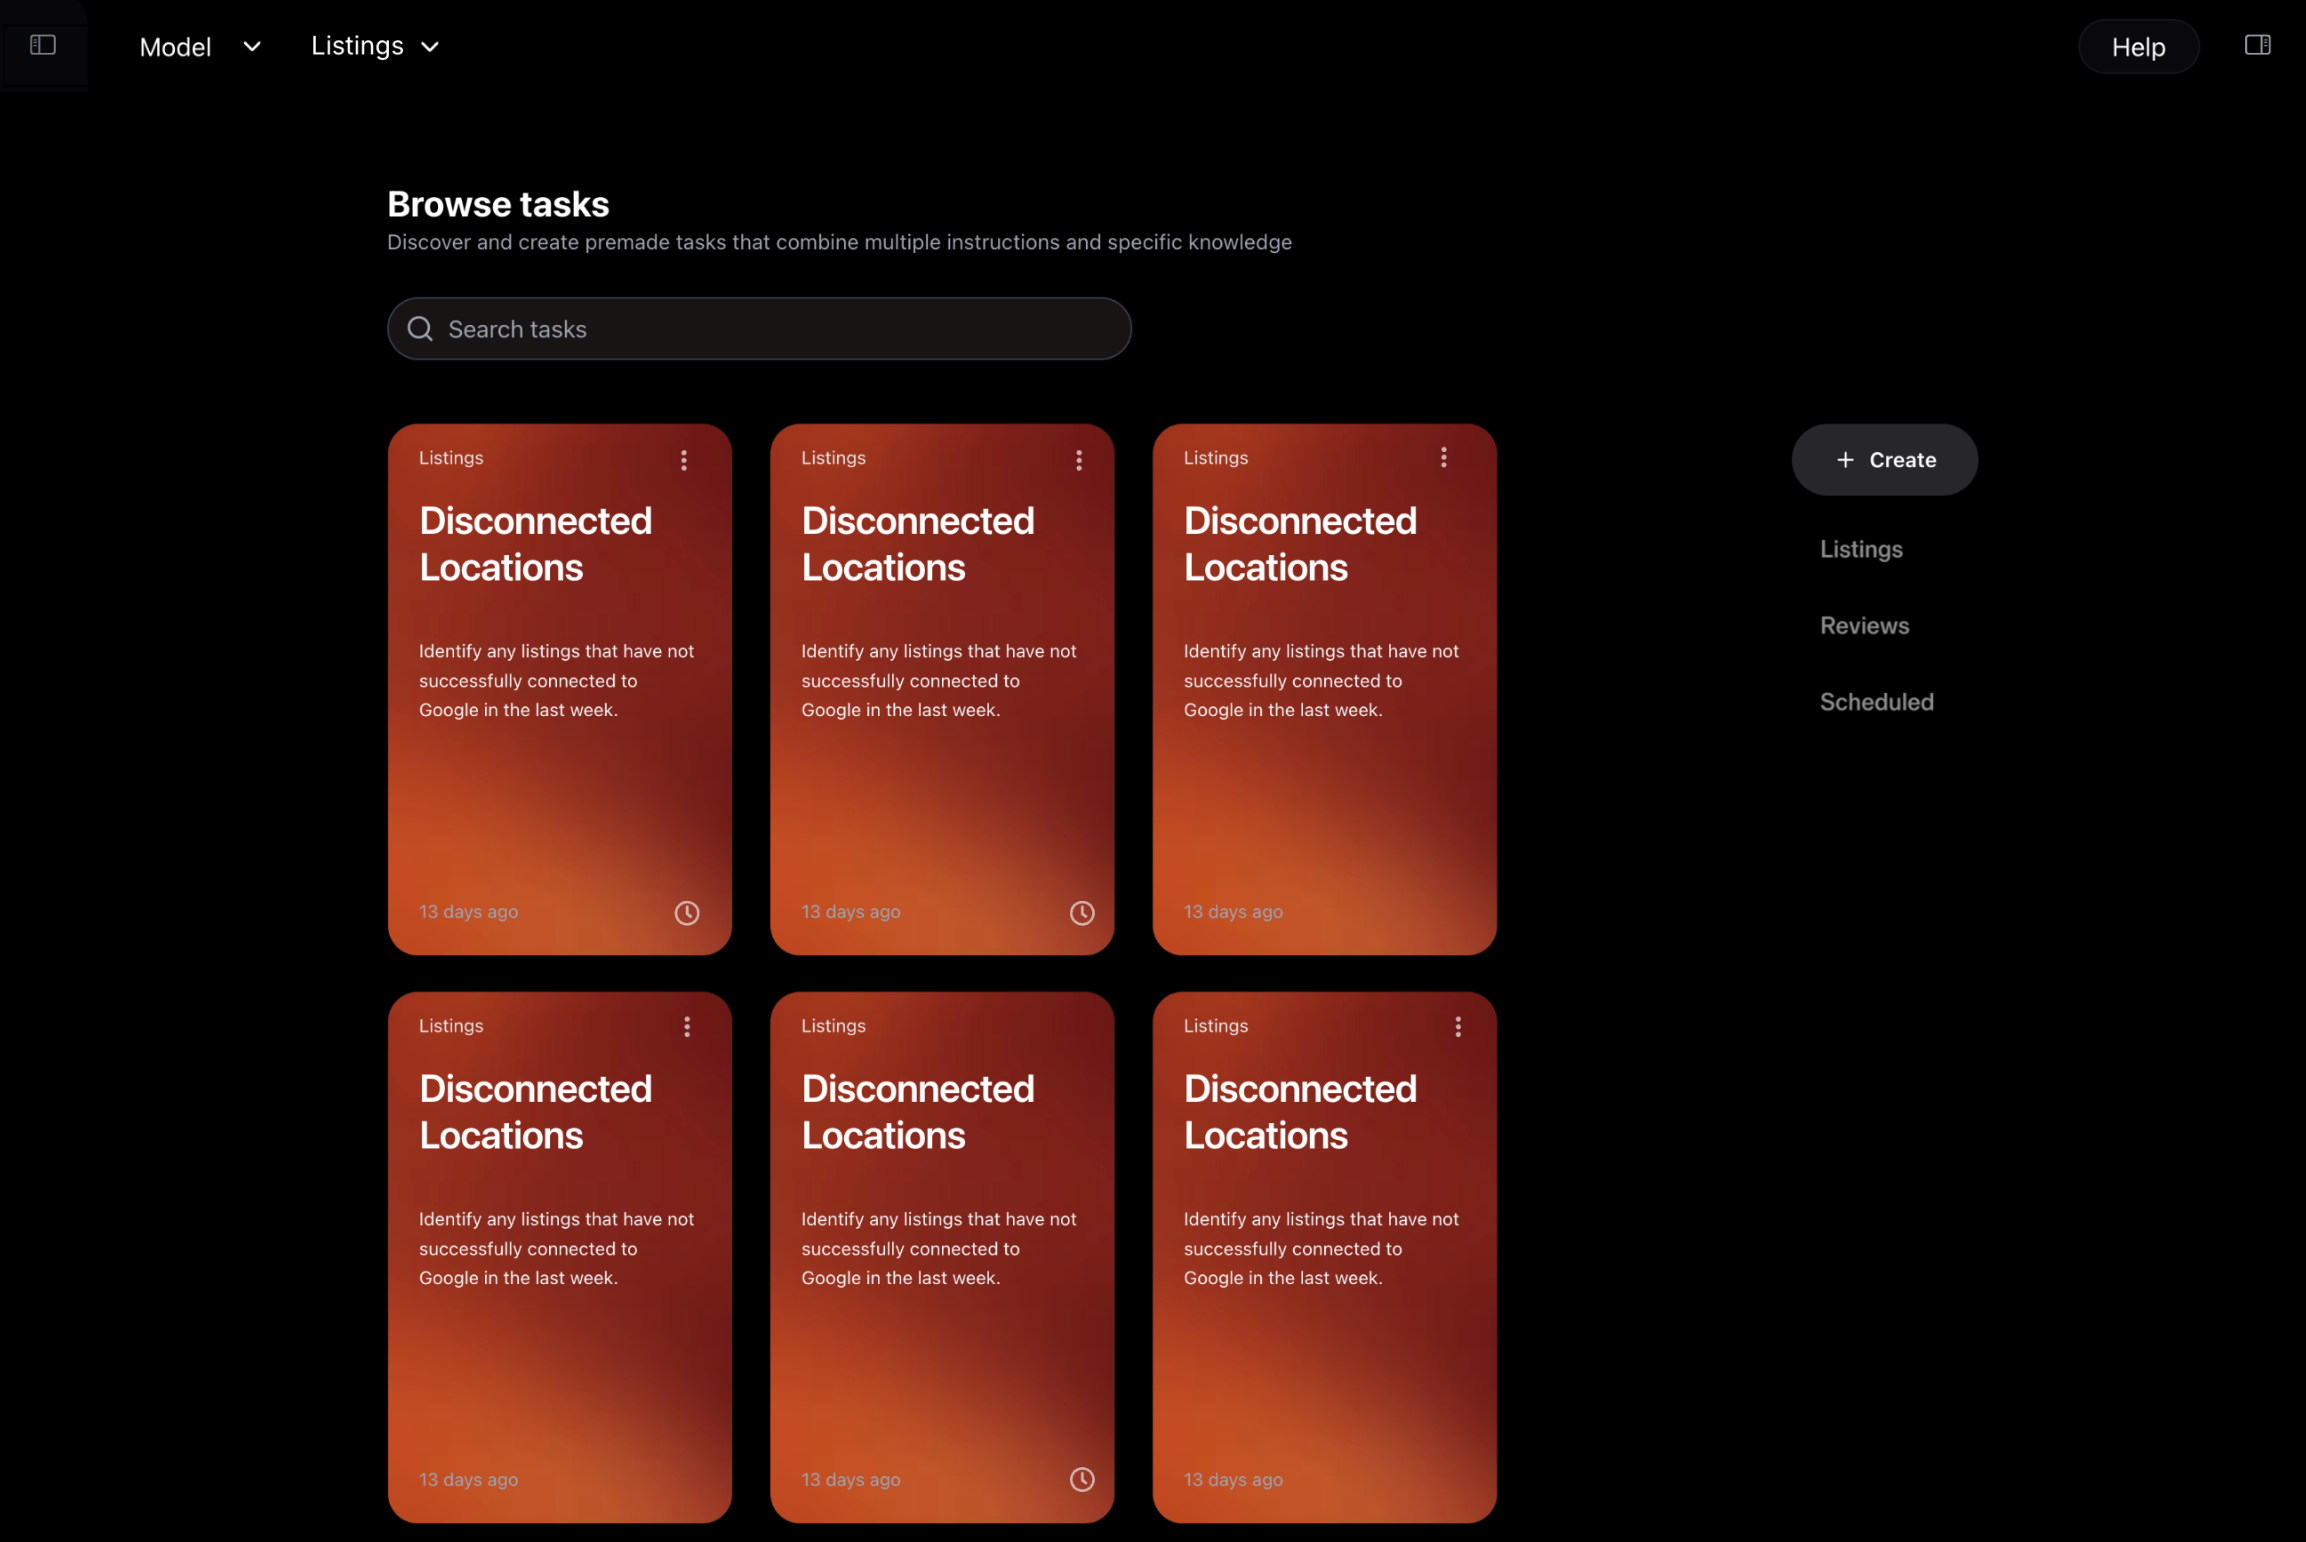The image size is (2306, 1542).
Task: Click the search magnifier icon
Action: 420,328
